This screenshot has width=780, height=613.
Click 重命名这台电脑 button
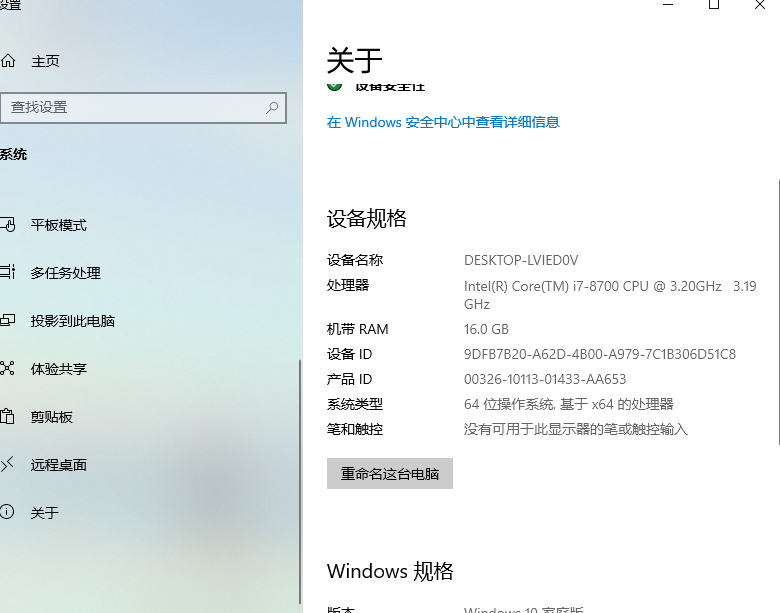click(x=390, y=474)
